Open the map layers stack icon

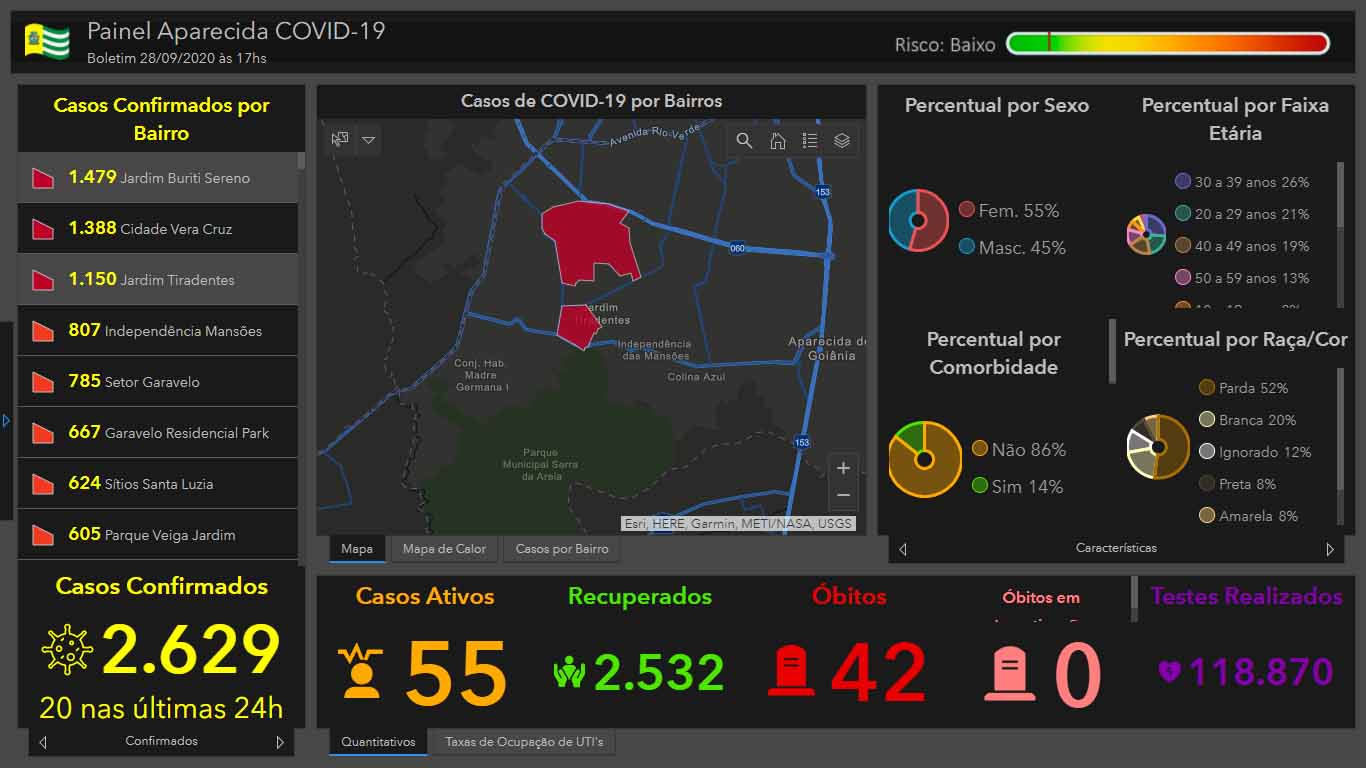tap(842, 141)
